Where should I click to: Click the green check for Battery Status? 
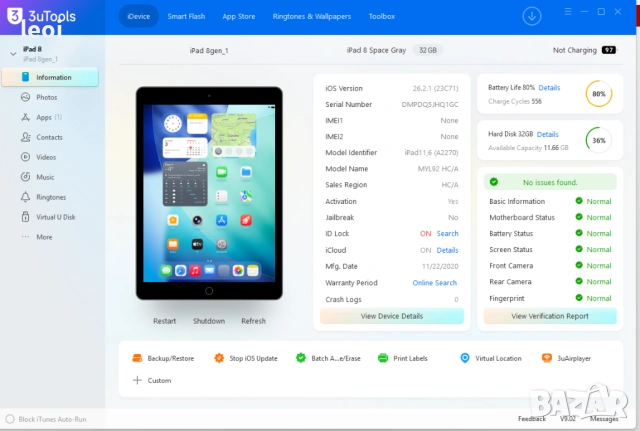point(579,233)
